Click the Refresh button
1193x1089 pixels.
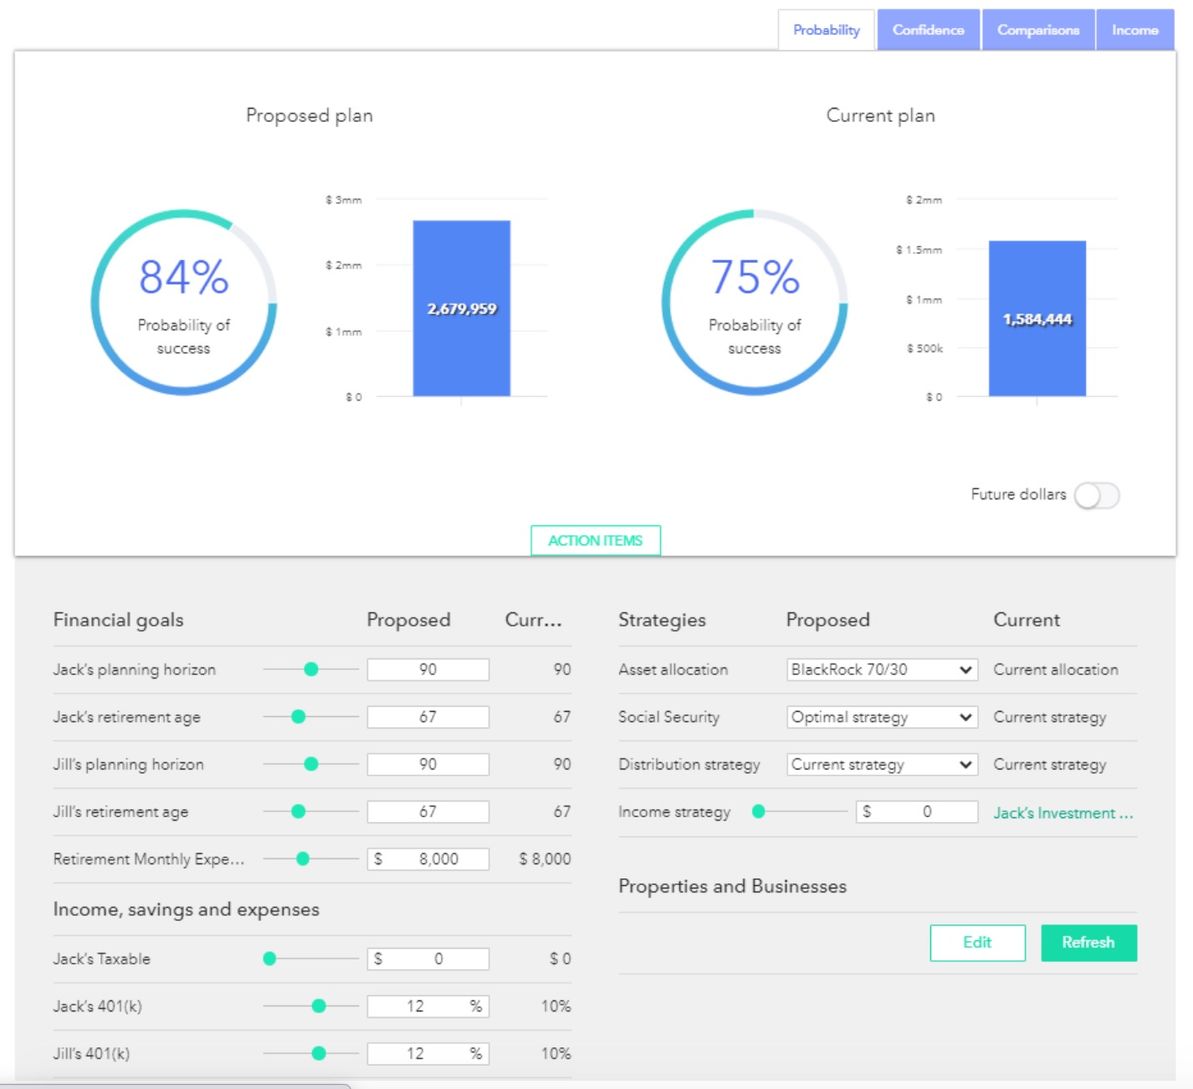pyautogui.click(x=1089, y=942)
